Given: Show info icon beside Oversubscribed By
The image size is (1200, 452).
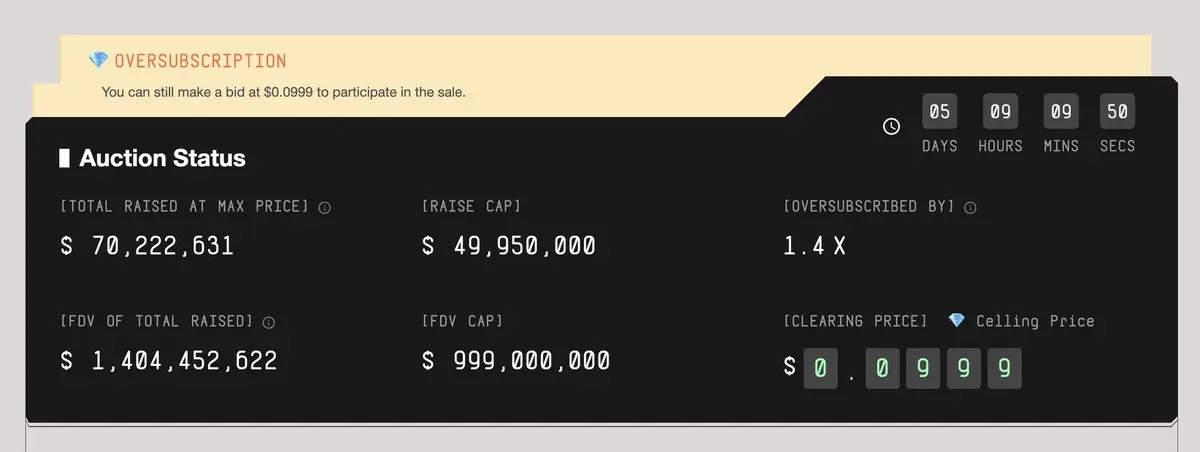Looking at the screenshot, I should point(970,207).
